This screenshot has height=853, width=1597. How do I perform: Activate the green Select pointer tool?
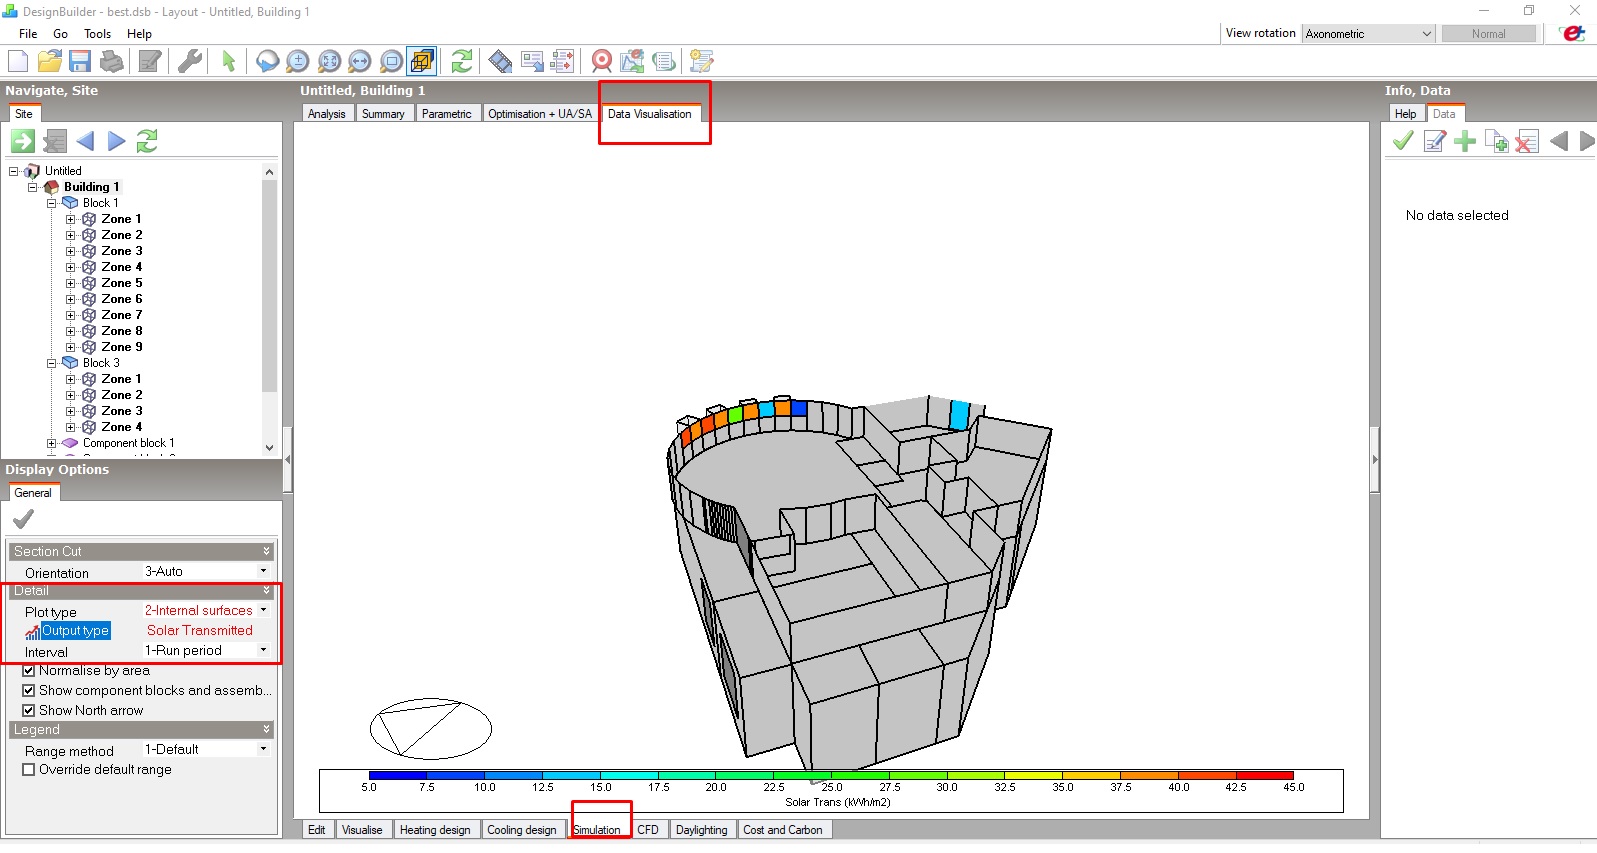pos(229,61)
